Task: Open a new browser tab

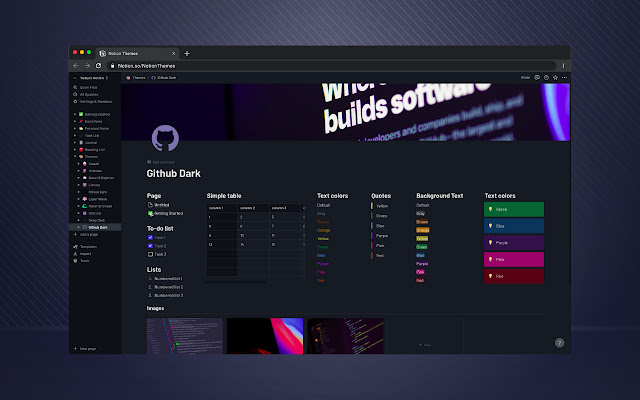Action: tap(187, 53)
